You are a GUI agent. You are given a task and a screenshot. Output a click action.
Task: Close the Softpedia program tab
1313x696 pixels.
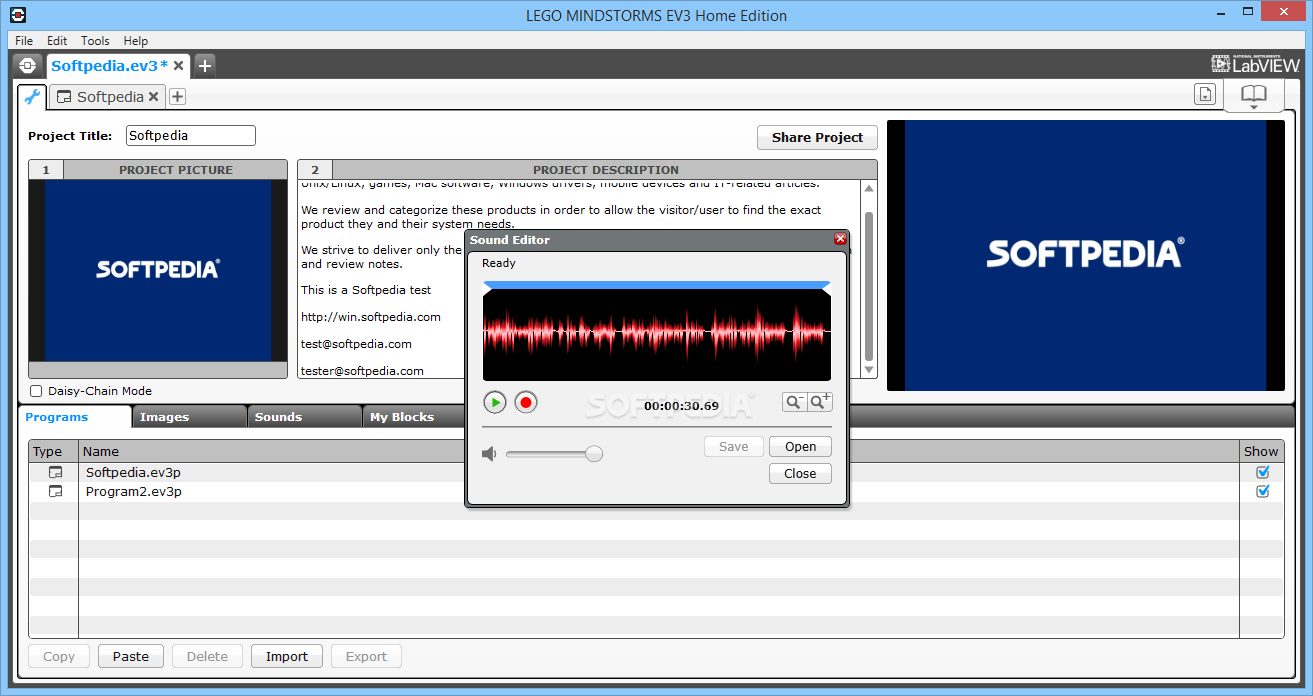[153, 97]
